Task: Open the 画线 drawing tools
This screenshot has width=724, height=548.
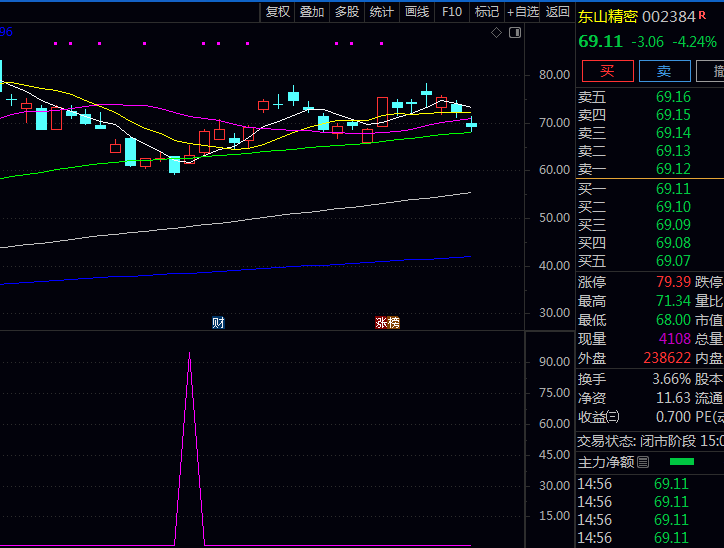Action: [x=417, y=11]
